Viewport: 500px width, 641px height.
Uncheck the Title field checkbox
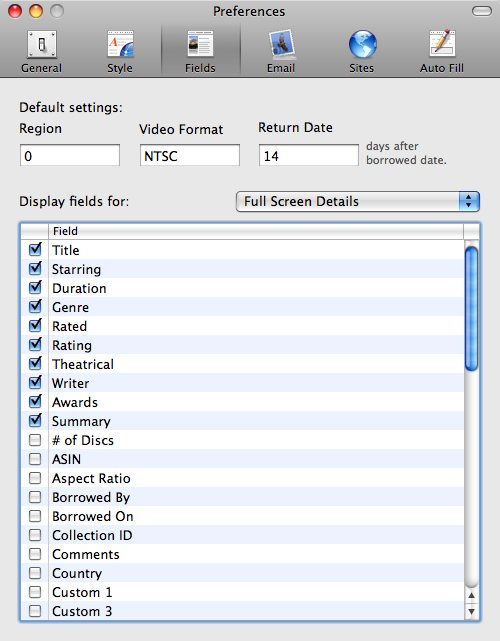35,249
